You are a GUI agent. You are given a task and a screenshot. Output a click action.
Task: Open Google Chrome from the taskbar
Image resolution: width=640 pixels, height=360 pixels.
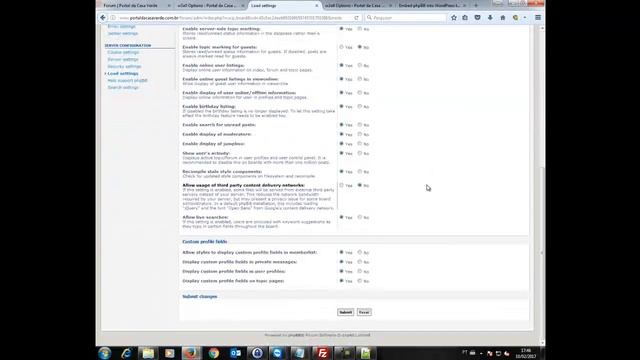point(213,353)
